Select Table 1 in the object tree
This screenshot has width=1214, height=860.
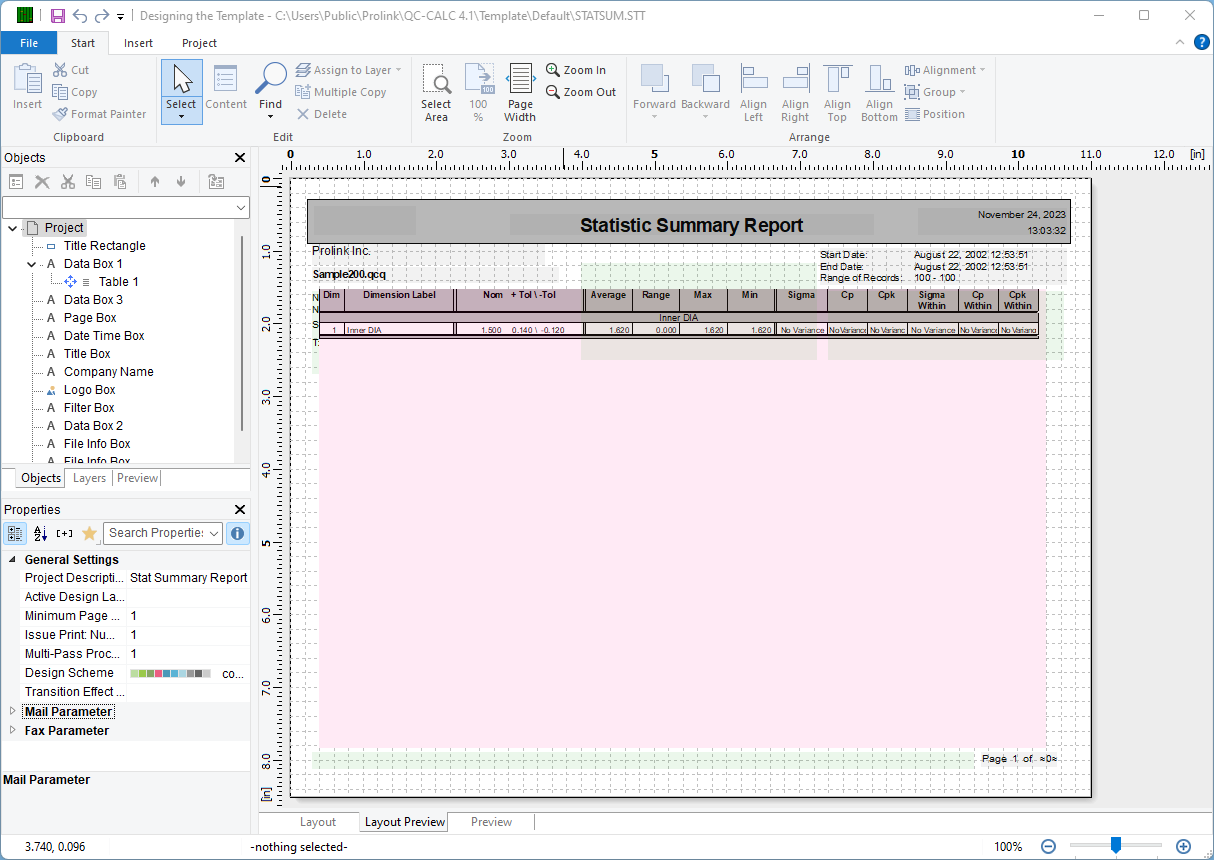click(118, 282)
